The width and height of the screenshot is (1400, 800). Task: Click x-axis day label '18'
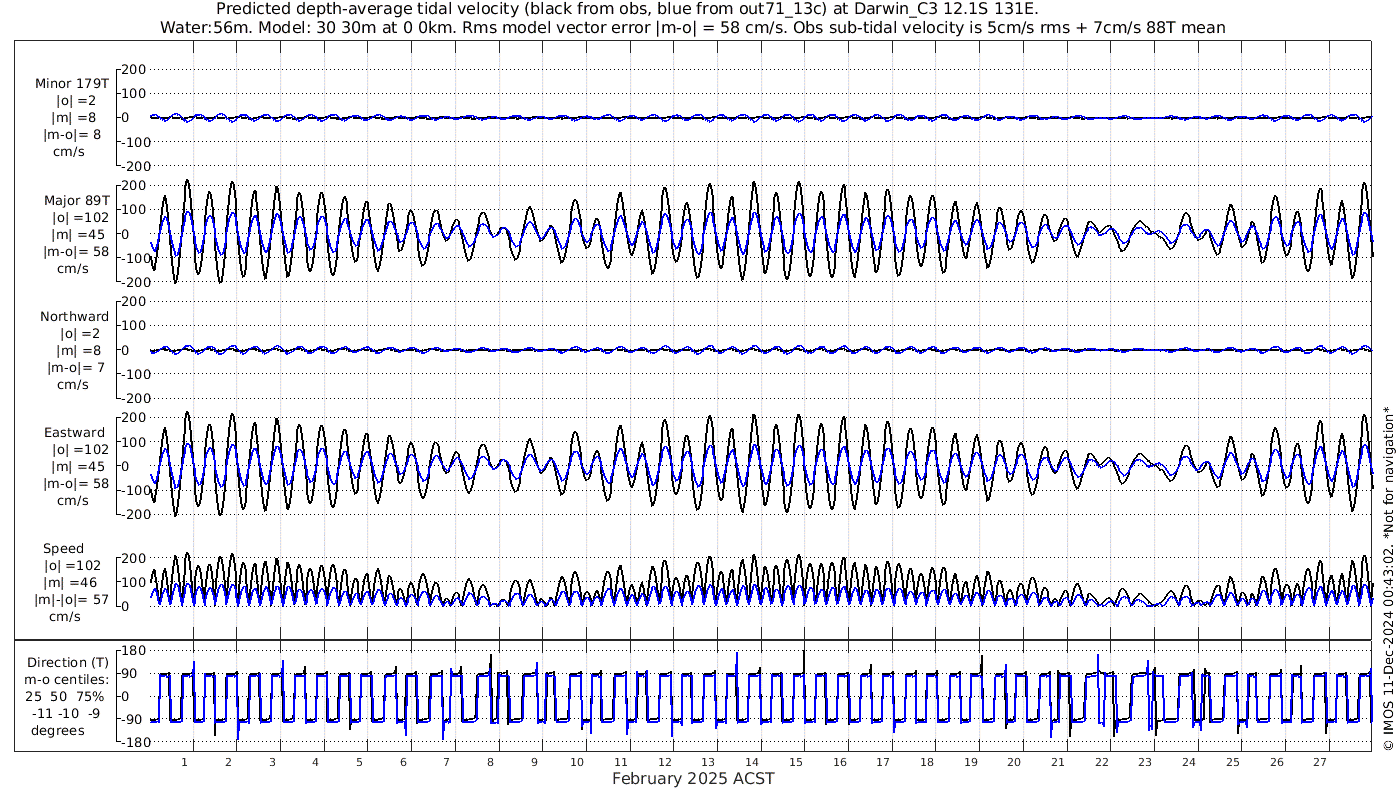pyautogui.click(x=927, y=761)
